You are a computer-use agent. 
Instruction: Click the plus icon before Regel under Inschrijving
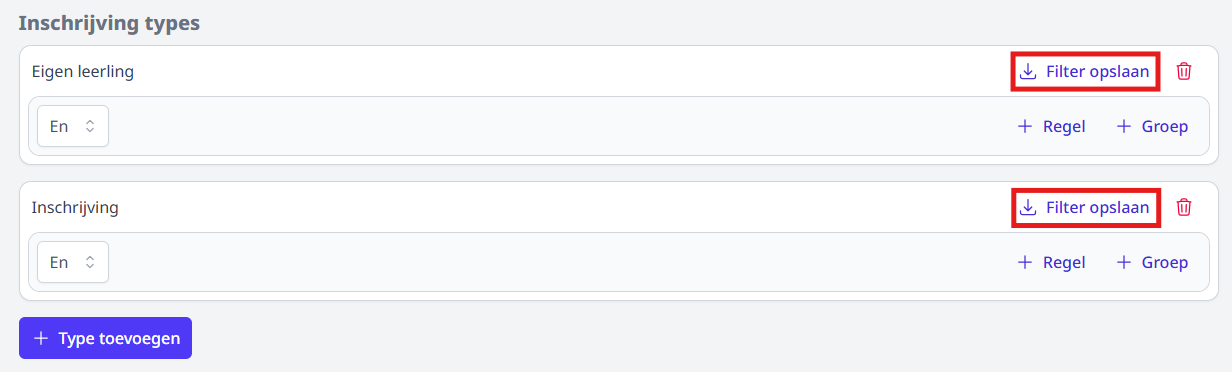click(x=1024, y=262)
